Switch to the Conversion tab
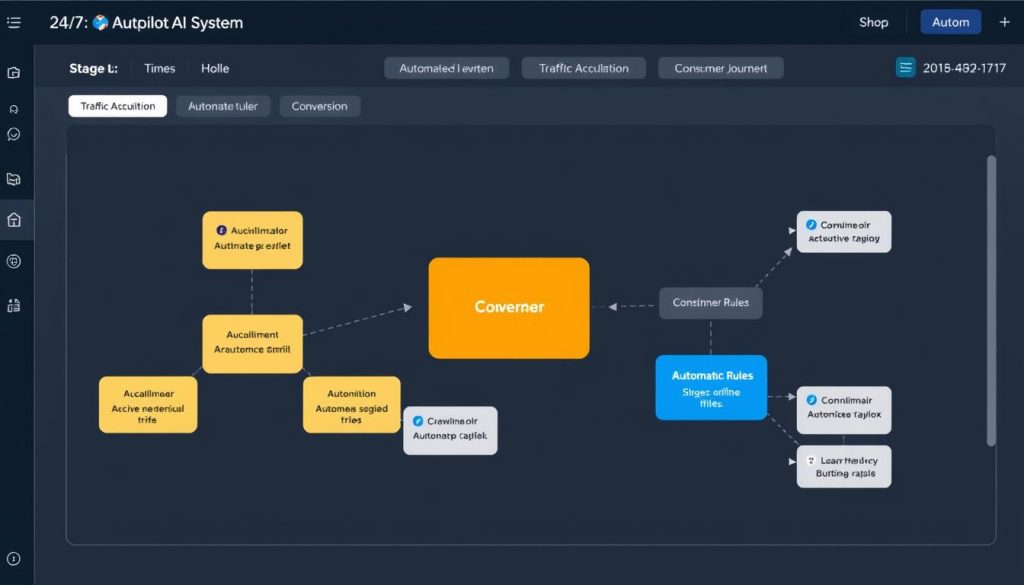1024x585 pixels. tap(320, 106)
